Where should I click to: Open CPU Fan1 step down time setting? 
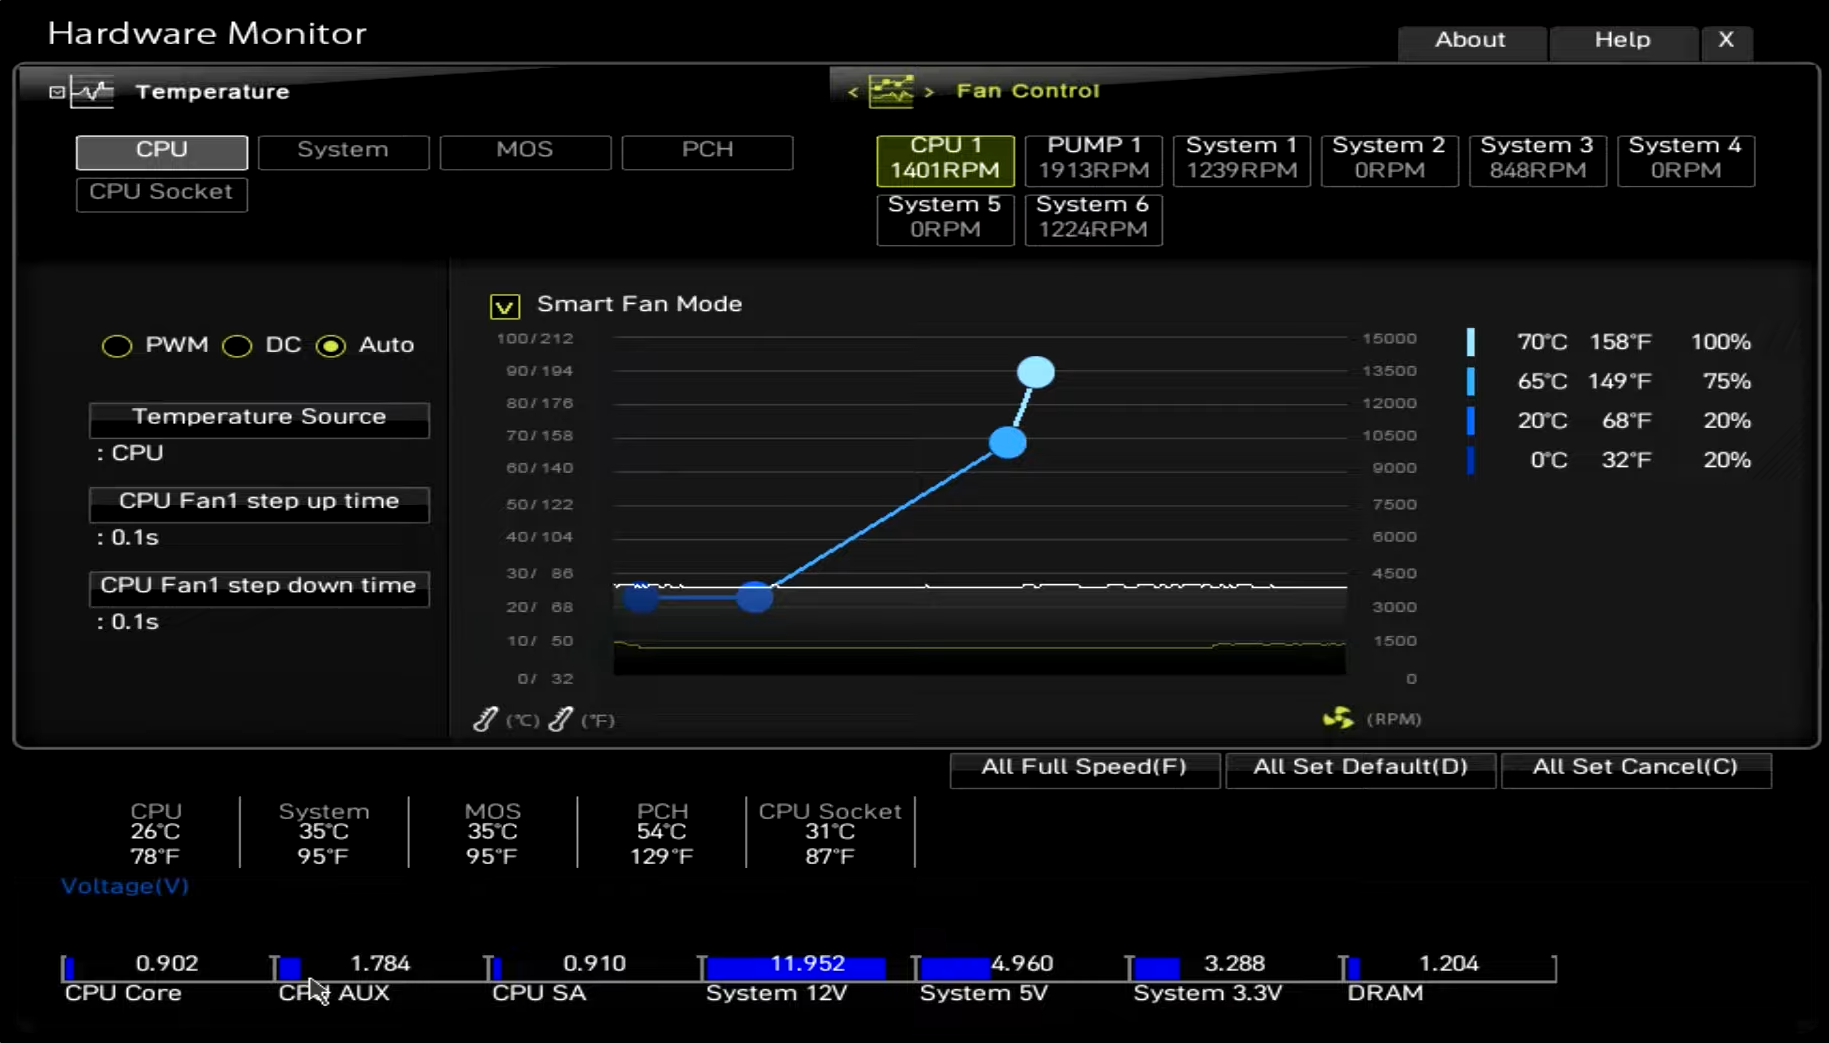[x=259, y=586]
